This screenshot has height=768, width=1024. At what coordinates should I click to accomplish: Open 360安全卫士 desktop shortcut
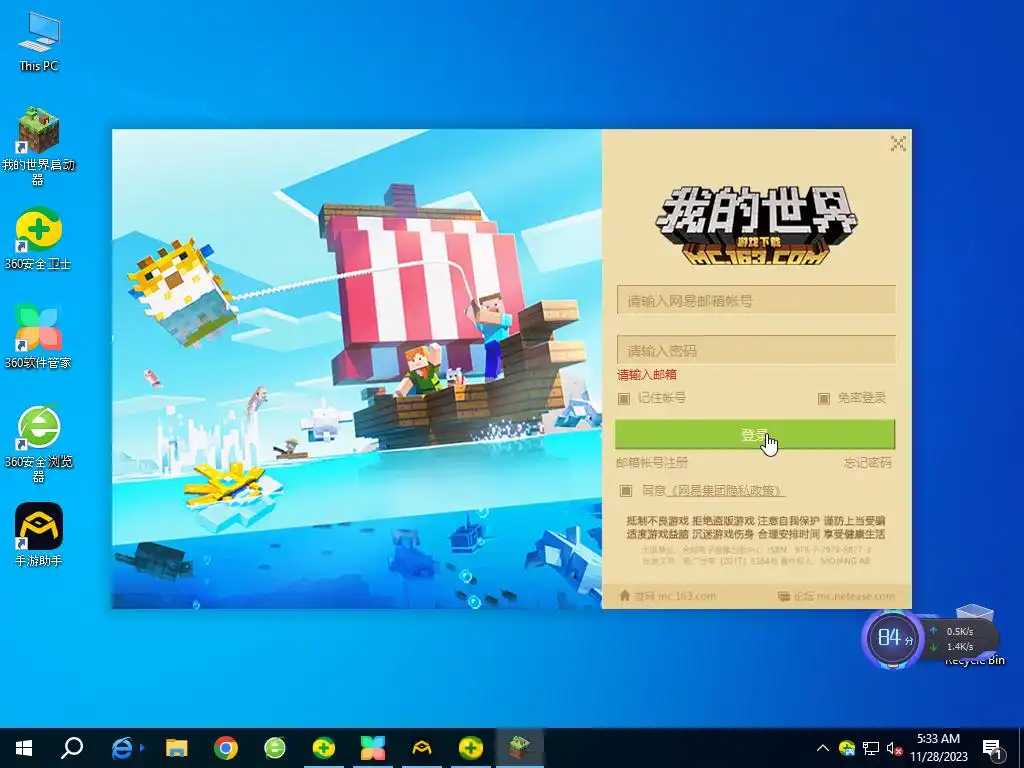38,238
